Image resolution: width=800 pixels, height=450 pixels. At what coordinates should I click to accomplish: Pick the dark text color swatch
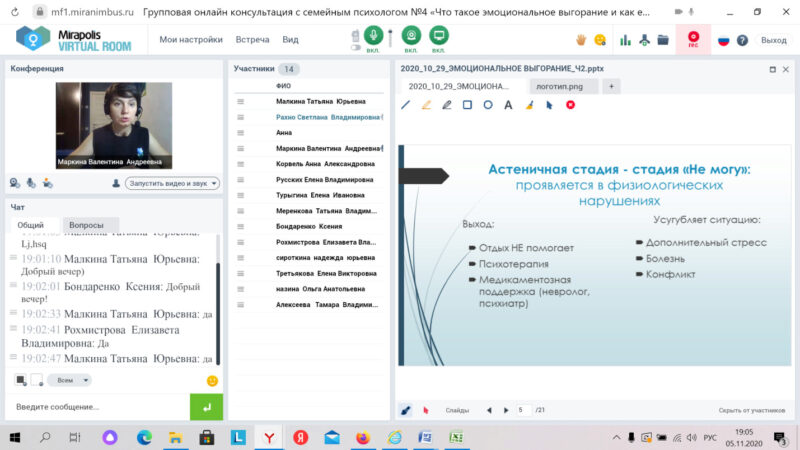click(20, 380)
